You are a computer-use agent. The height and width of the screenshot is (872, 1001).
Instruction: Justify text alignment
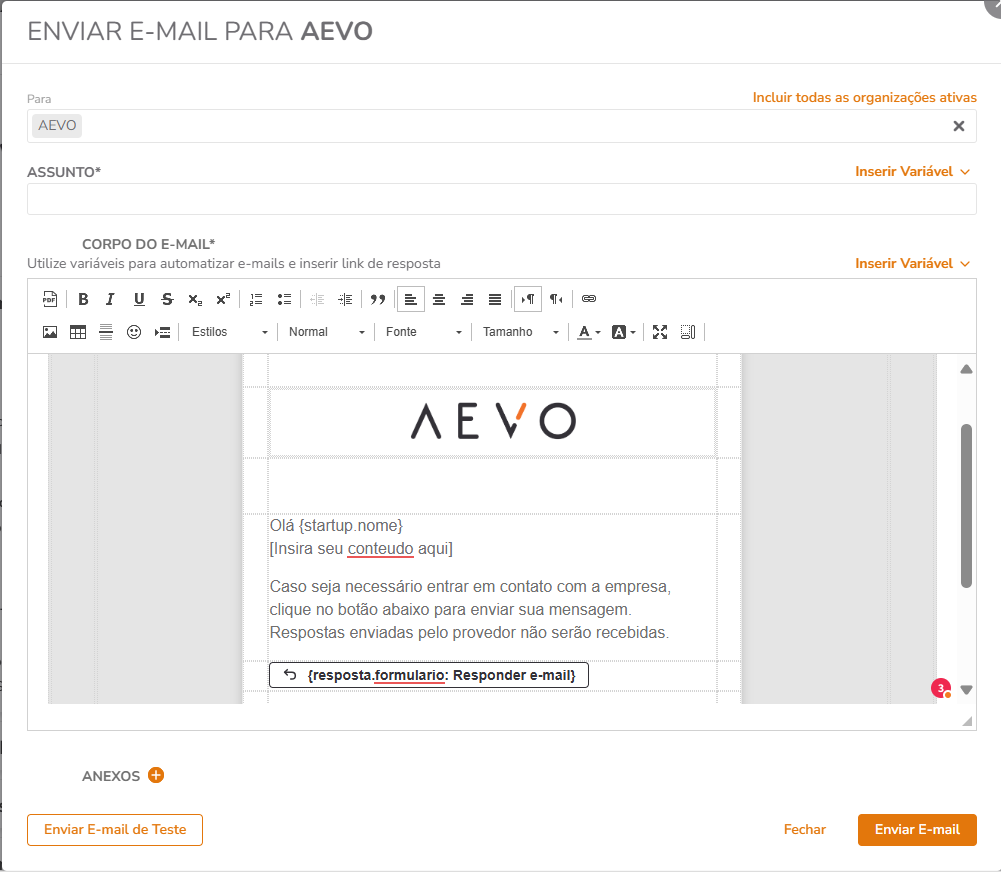point(495,299)
